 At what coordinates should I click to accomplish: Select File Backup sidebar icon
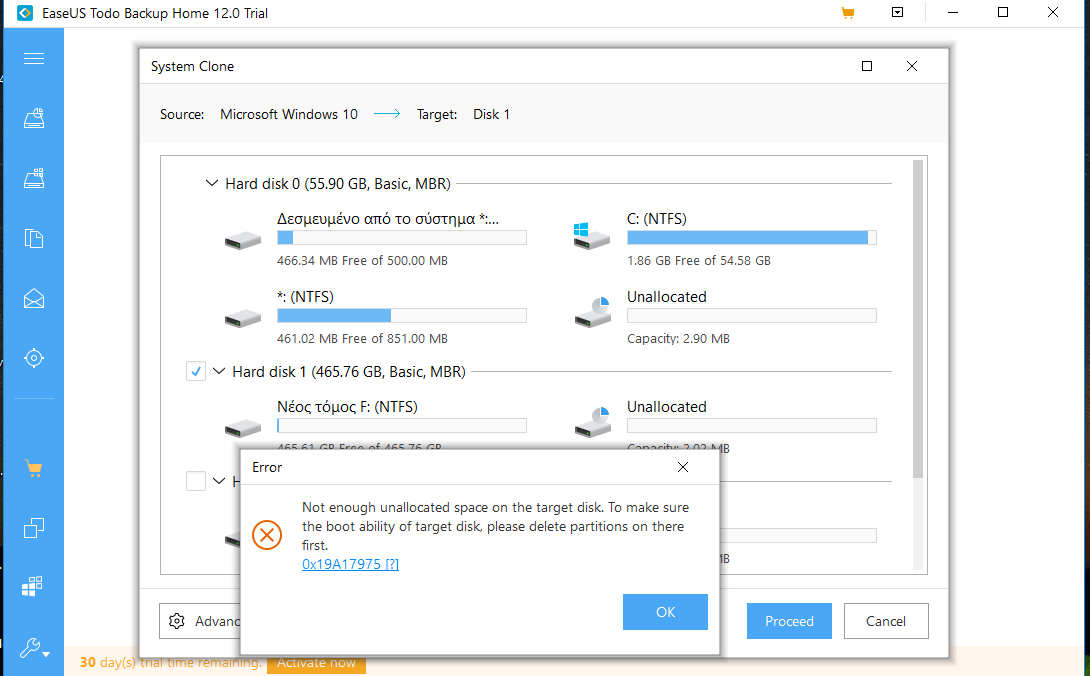click(33, 239)
